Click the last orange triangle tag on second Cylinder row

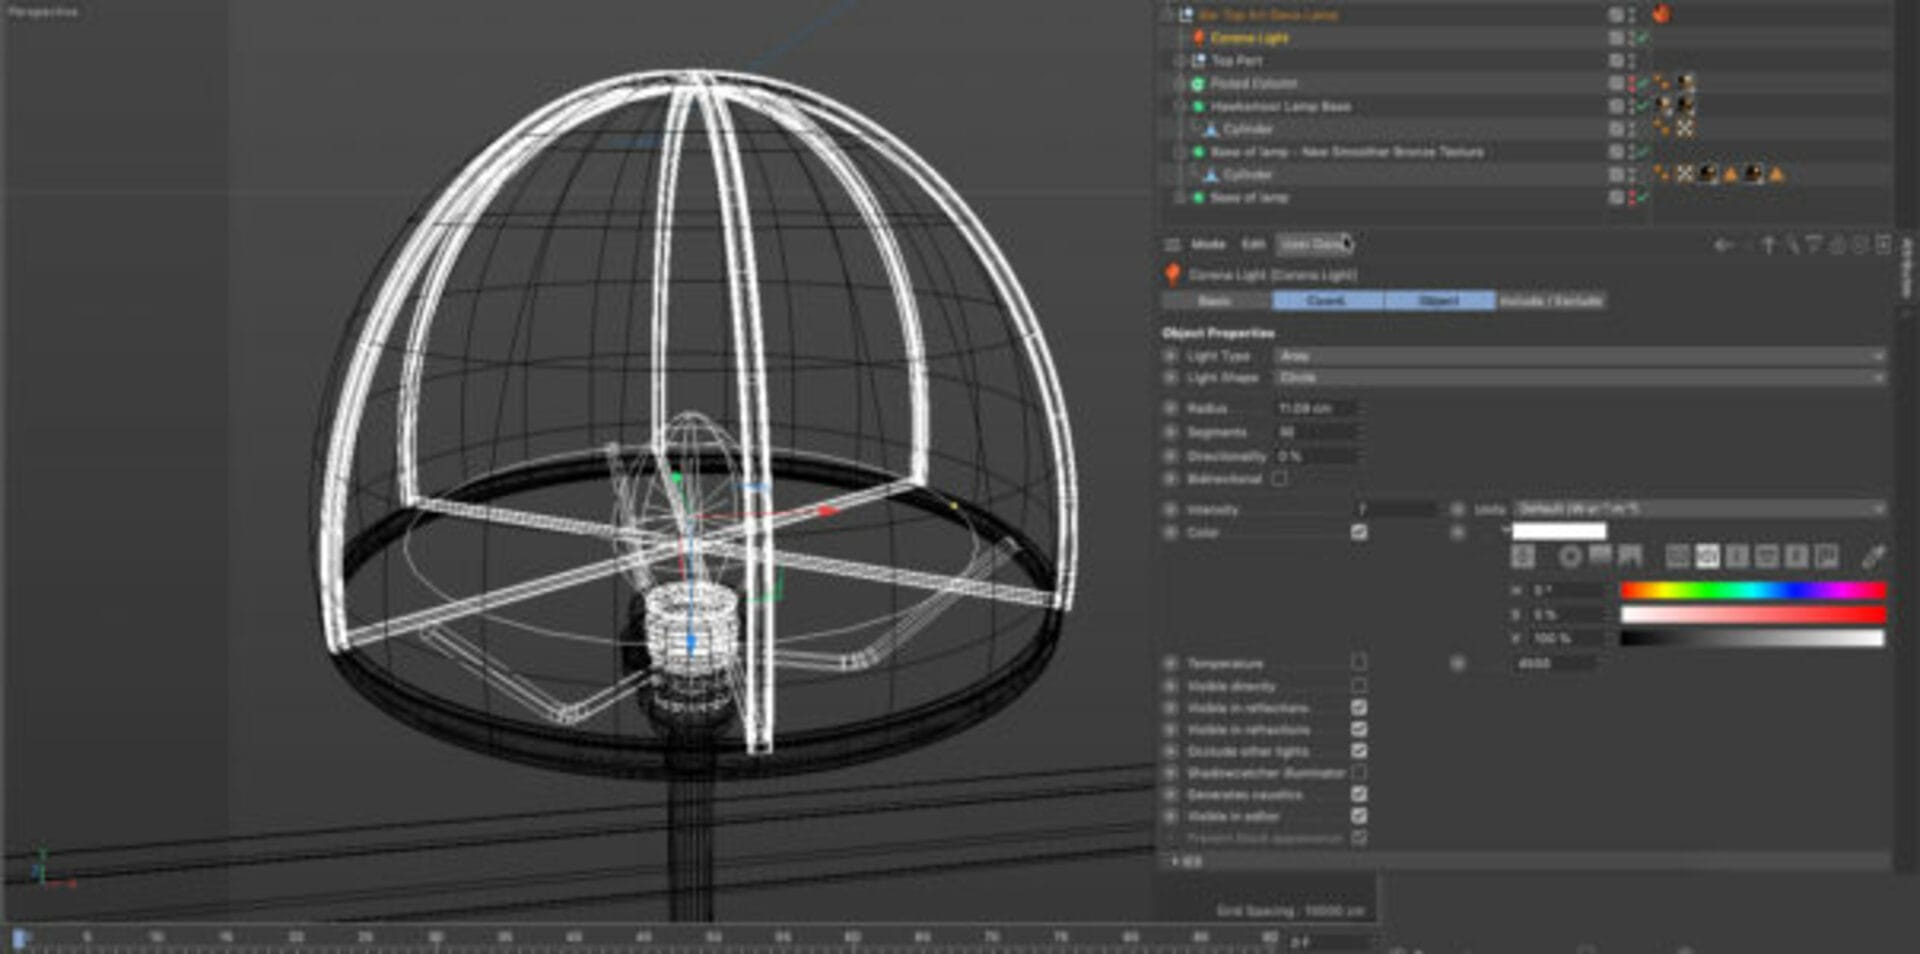coord(1777,174)
